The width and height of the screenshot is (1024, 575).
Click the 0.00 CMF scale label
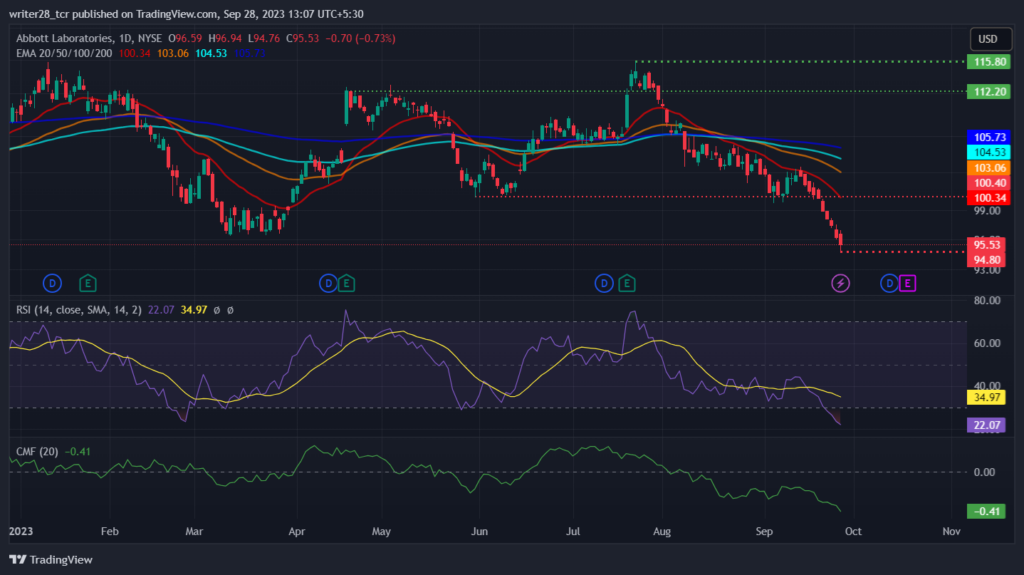[x=984, y=472]
